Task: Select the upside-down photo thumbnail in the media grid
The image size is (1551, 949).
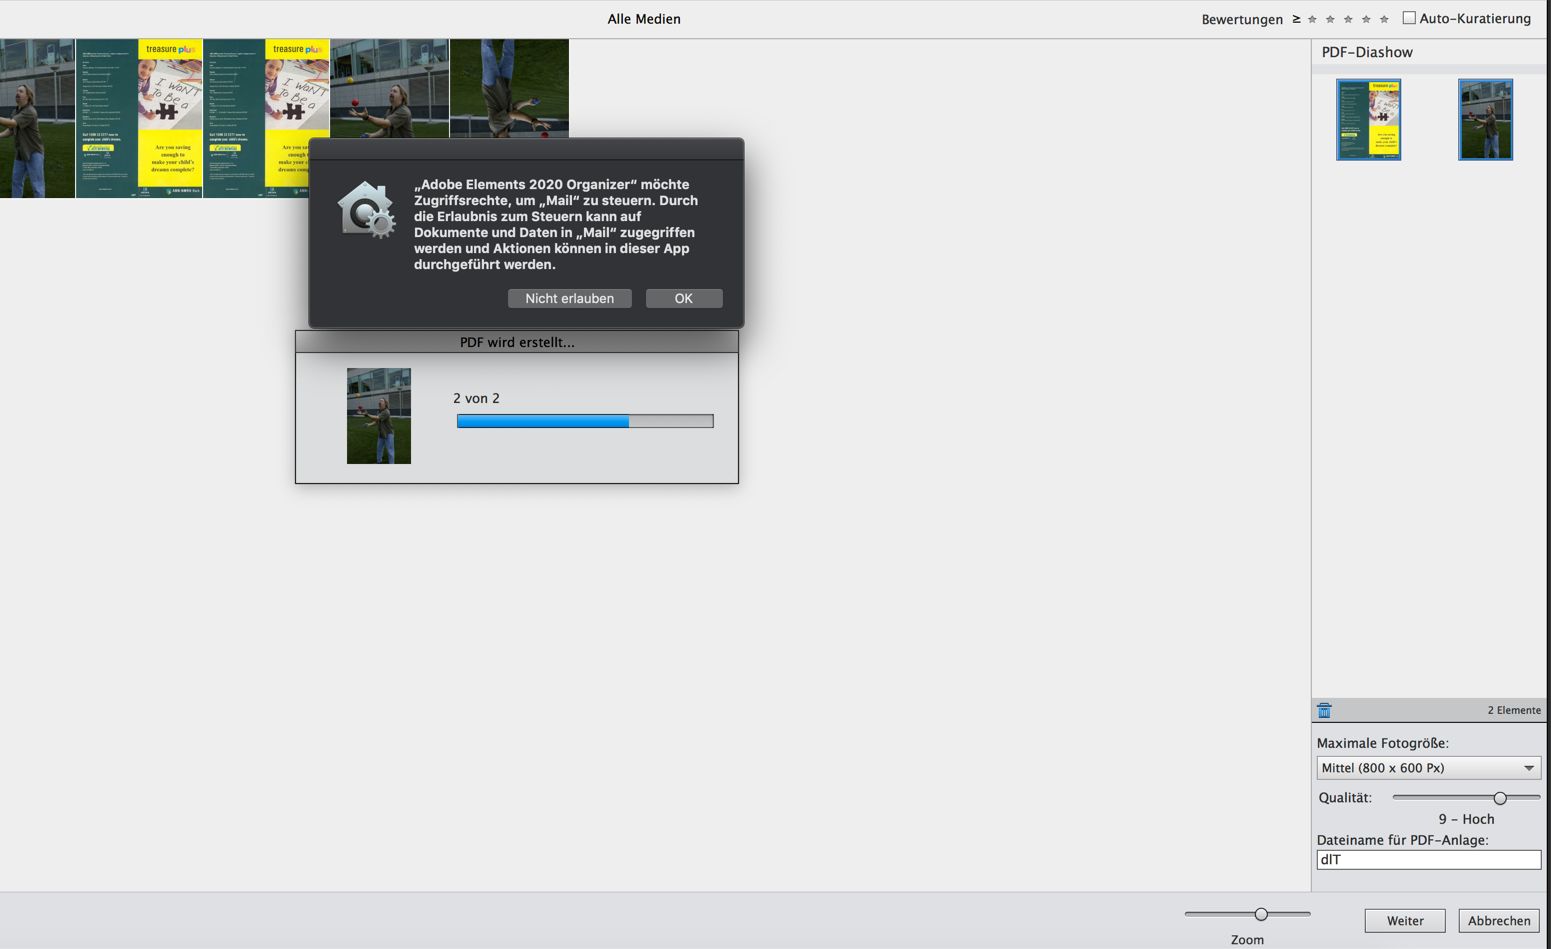Action: [509, 88]
